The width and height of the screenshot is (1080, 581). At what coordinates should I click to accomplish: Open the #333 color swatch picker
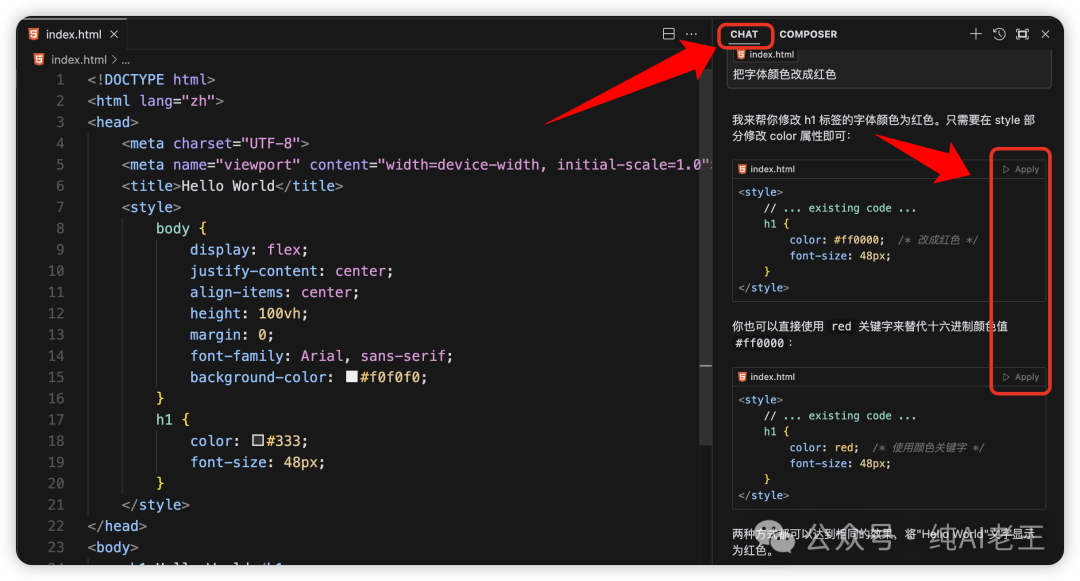(258, 441)
